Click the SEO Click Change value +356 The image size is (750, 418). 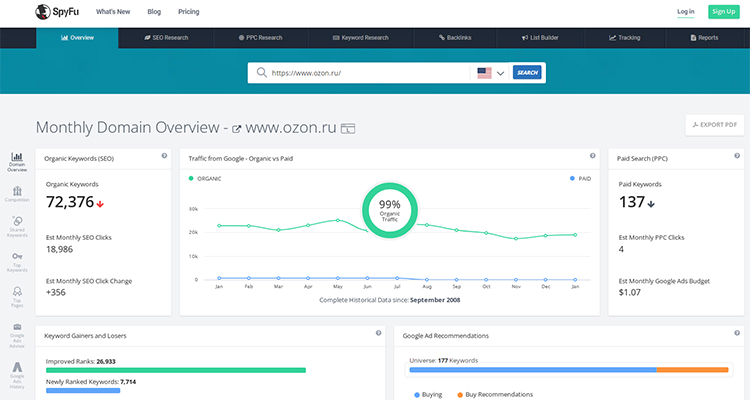click(55, 292)
